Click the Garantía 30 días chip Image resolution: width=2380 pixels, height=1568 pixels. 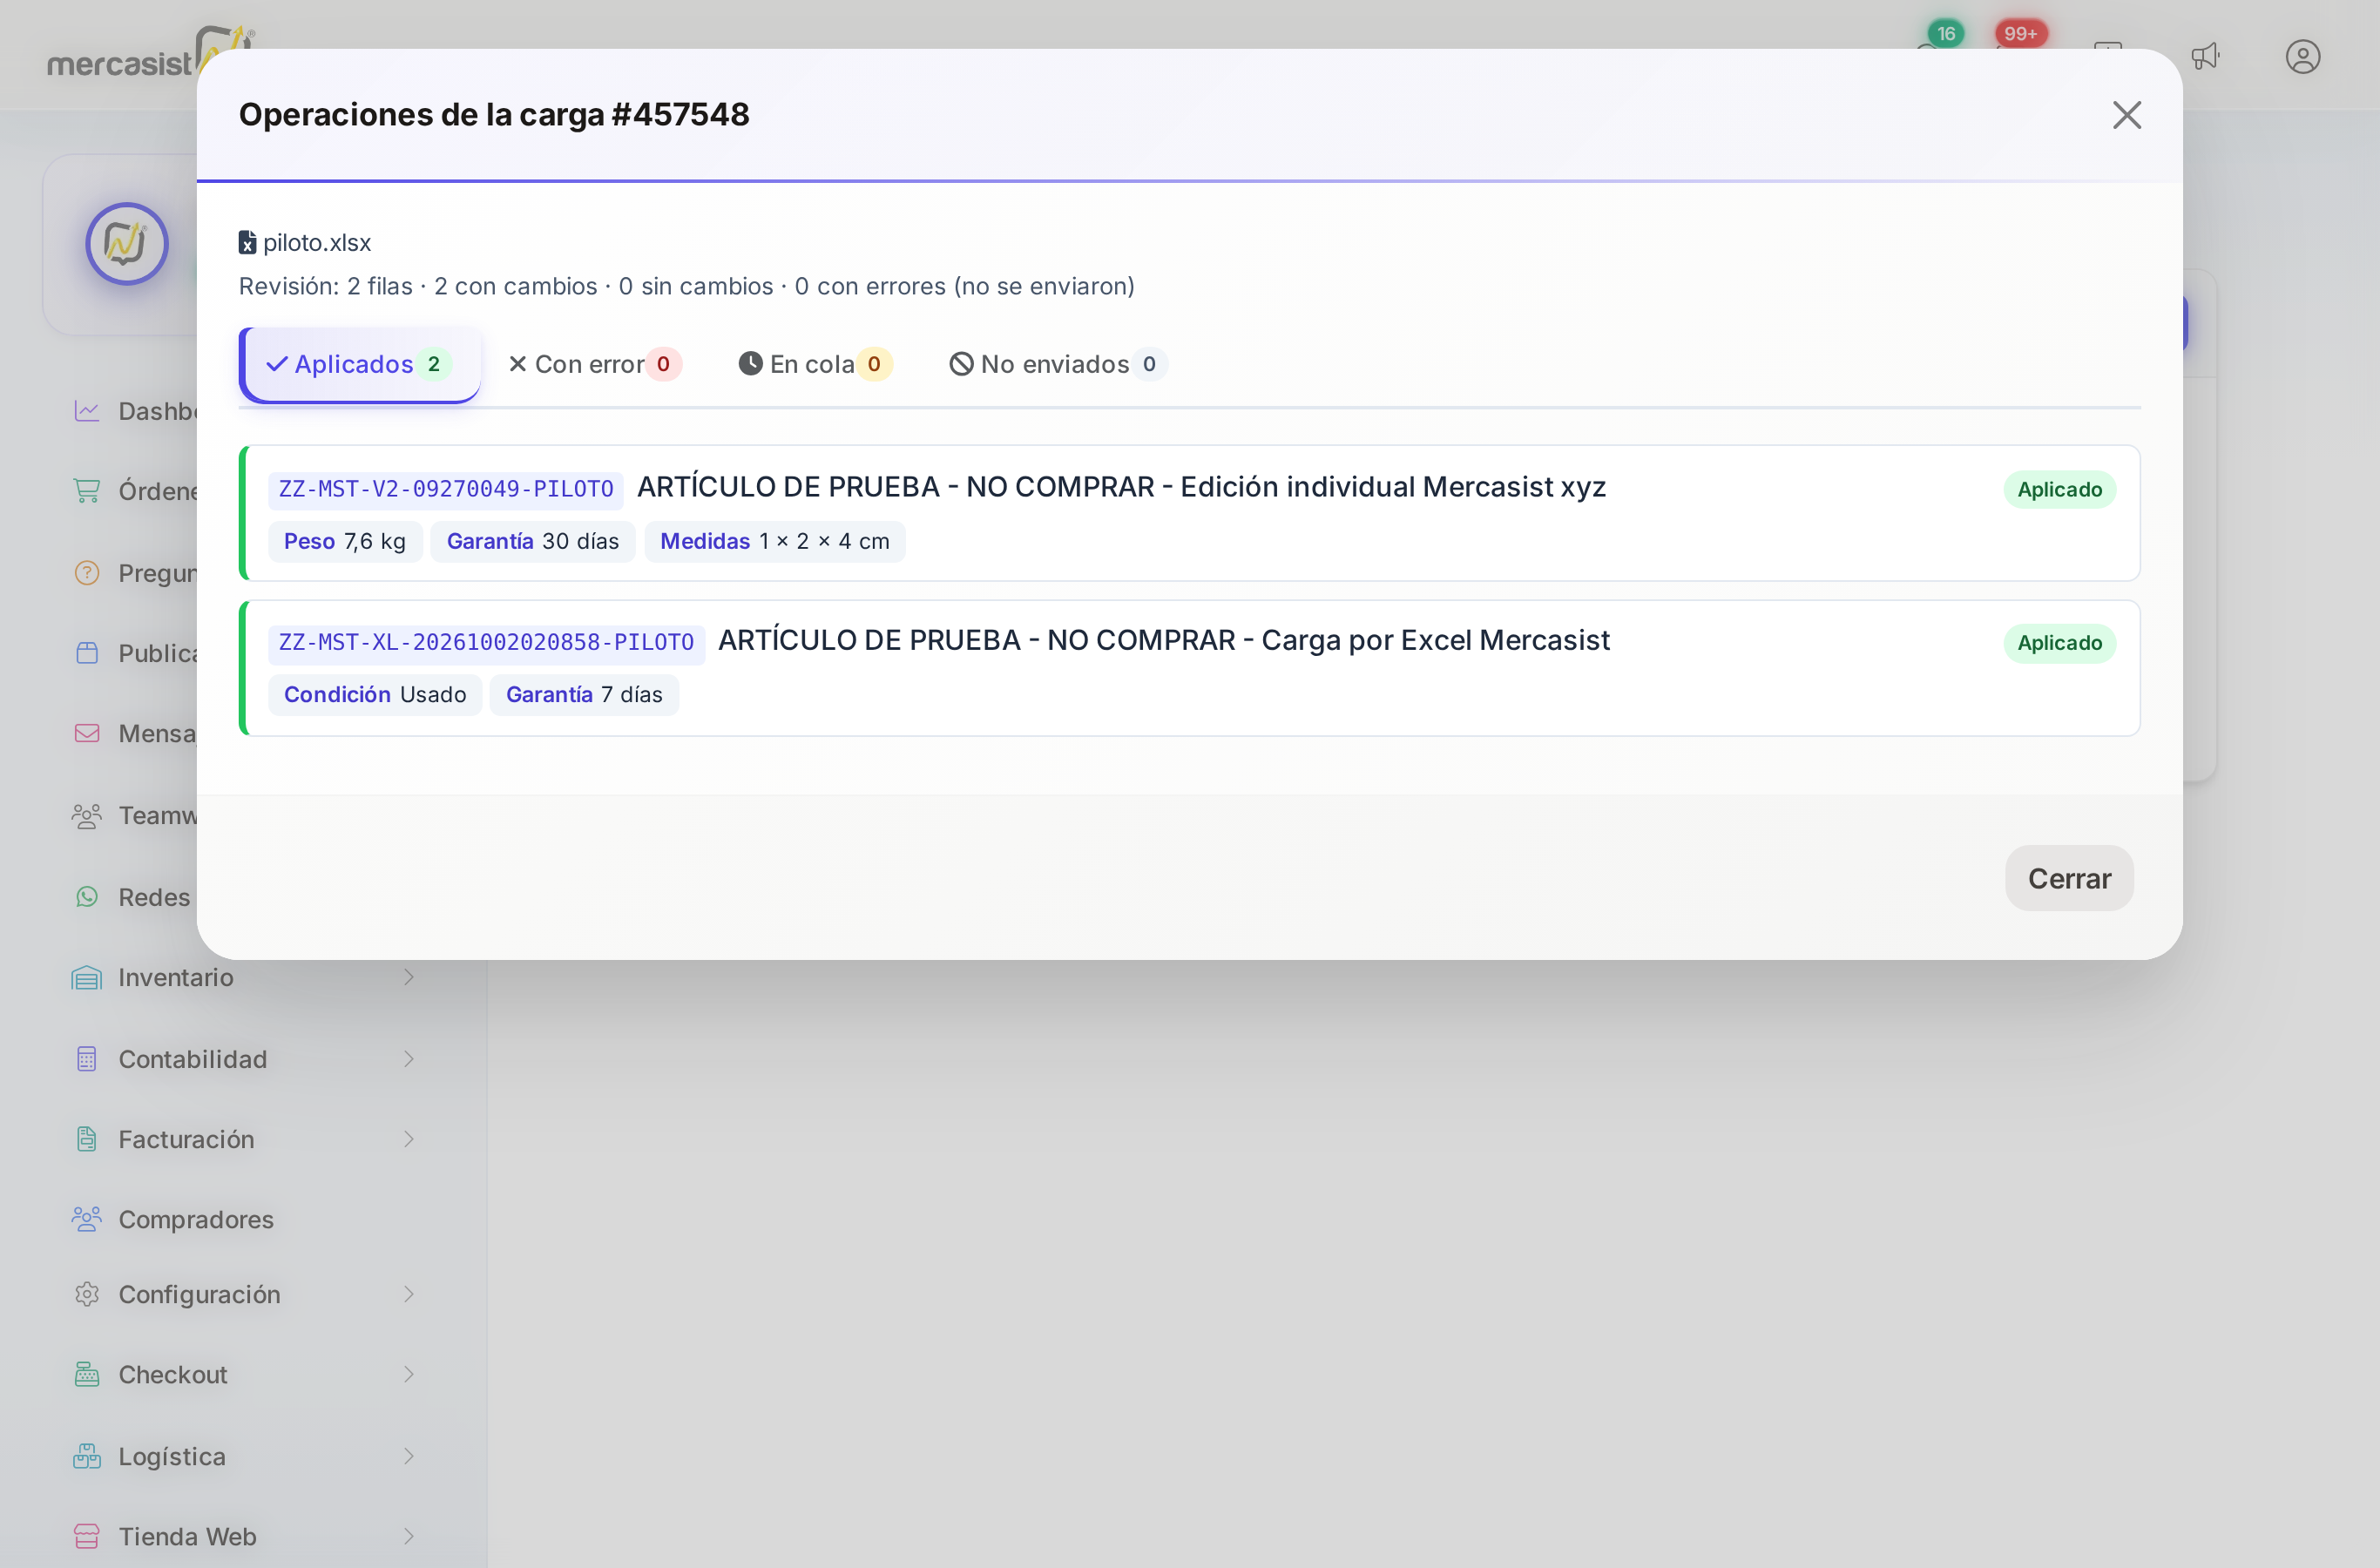(x=533, y=541)
